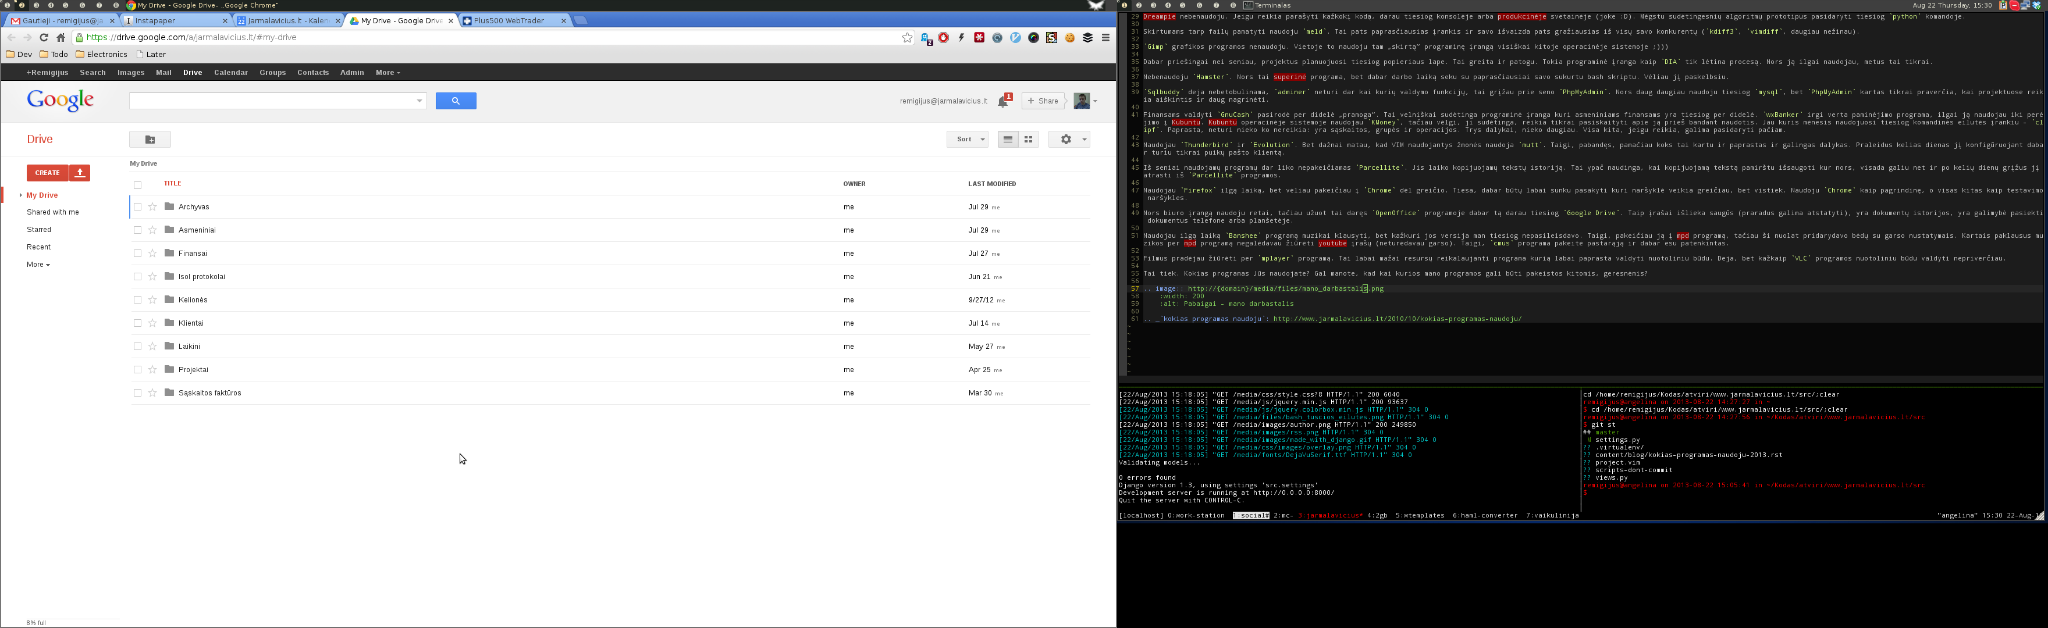Star the Finansai folder
Screen dimensions: 2048x628
153,253
